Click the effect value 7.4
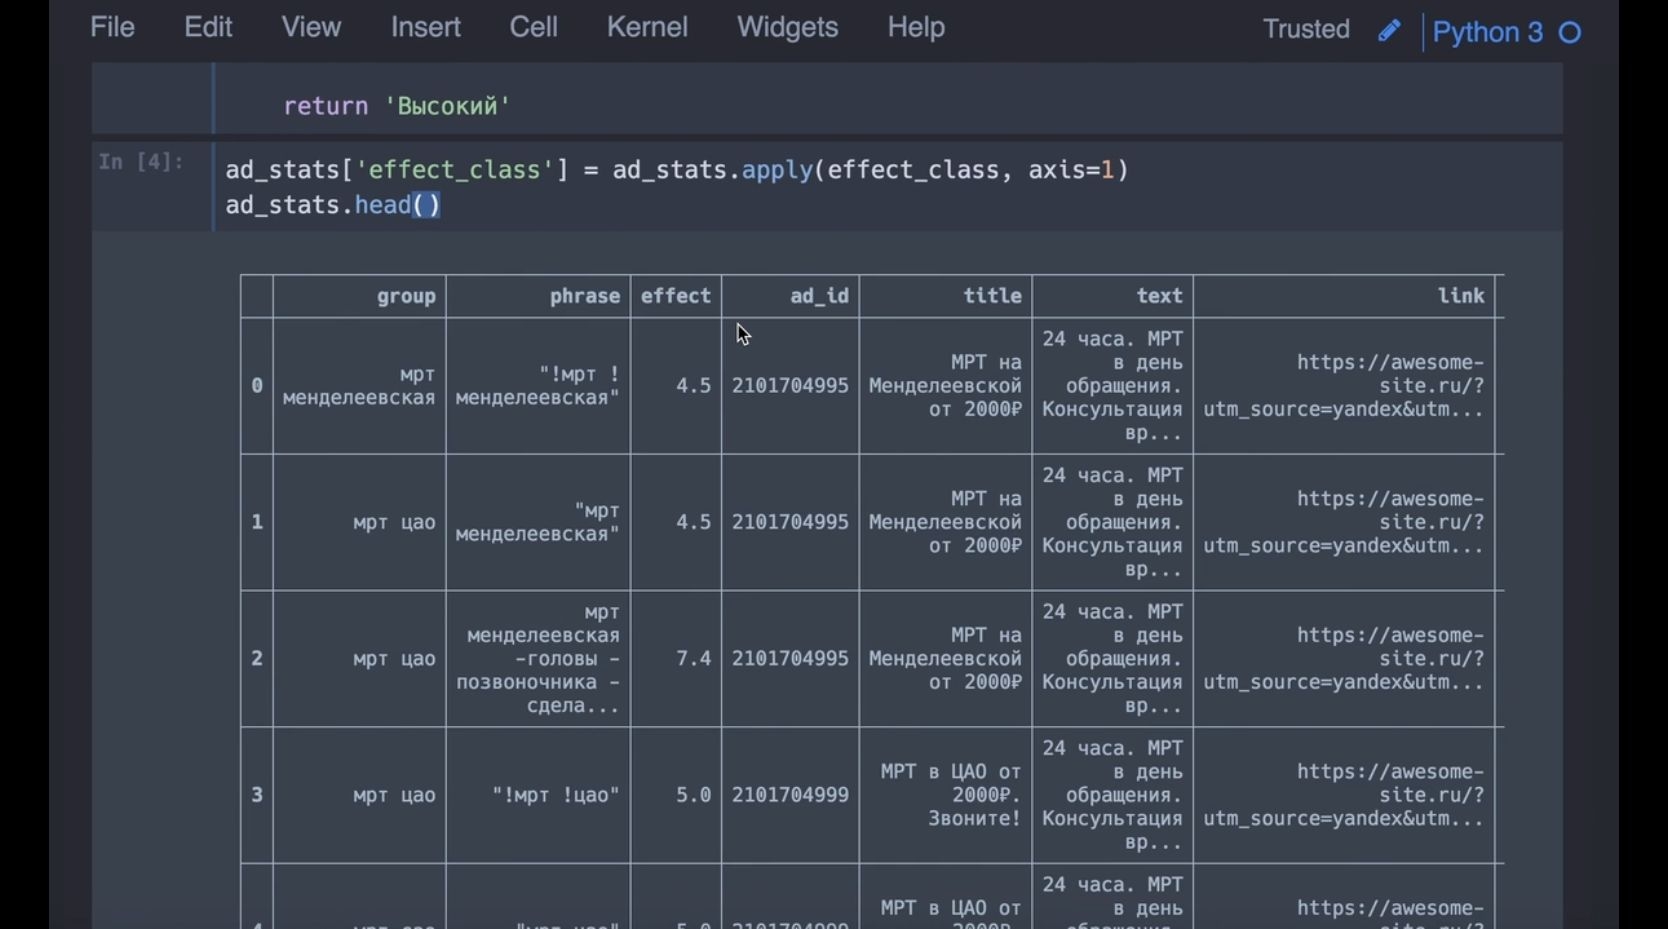This screenshot has width=1668, height=929. click(x=694, y=659)
